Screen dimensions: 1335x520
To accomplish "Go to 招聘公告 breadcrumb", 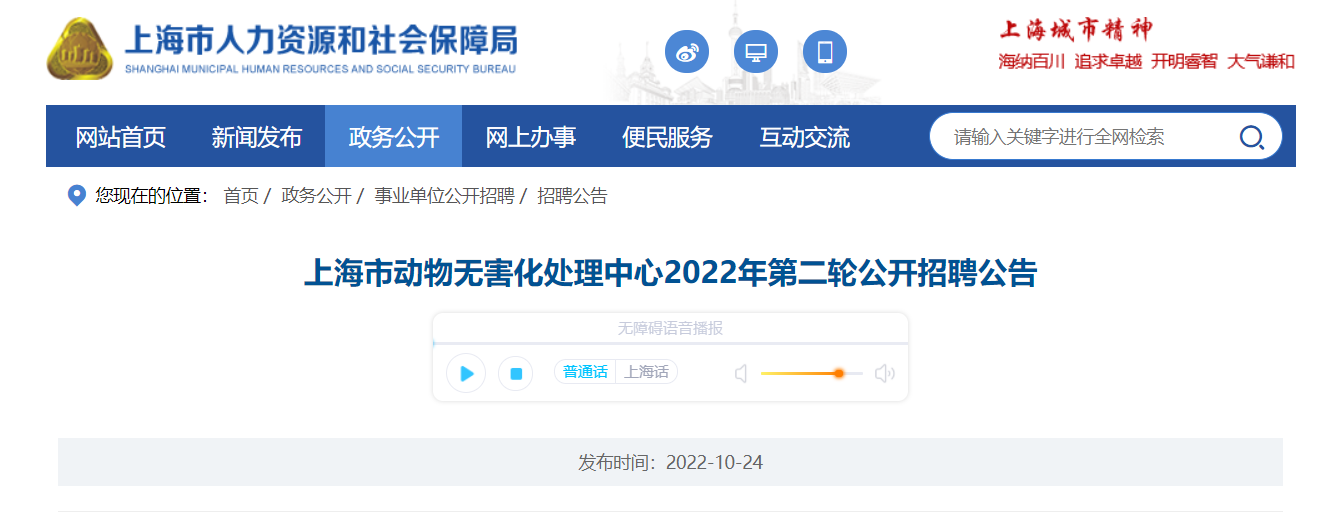I will pyautogui.click(x=572, y=196).
